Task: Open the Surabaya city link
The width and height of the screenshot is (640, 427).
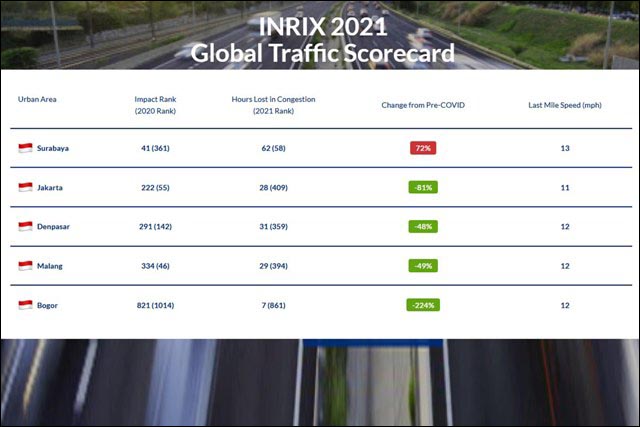Action: tap(53, 148)
